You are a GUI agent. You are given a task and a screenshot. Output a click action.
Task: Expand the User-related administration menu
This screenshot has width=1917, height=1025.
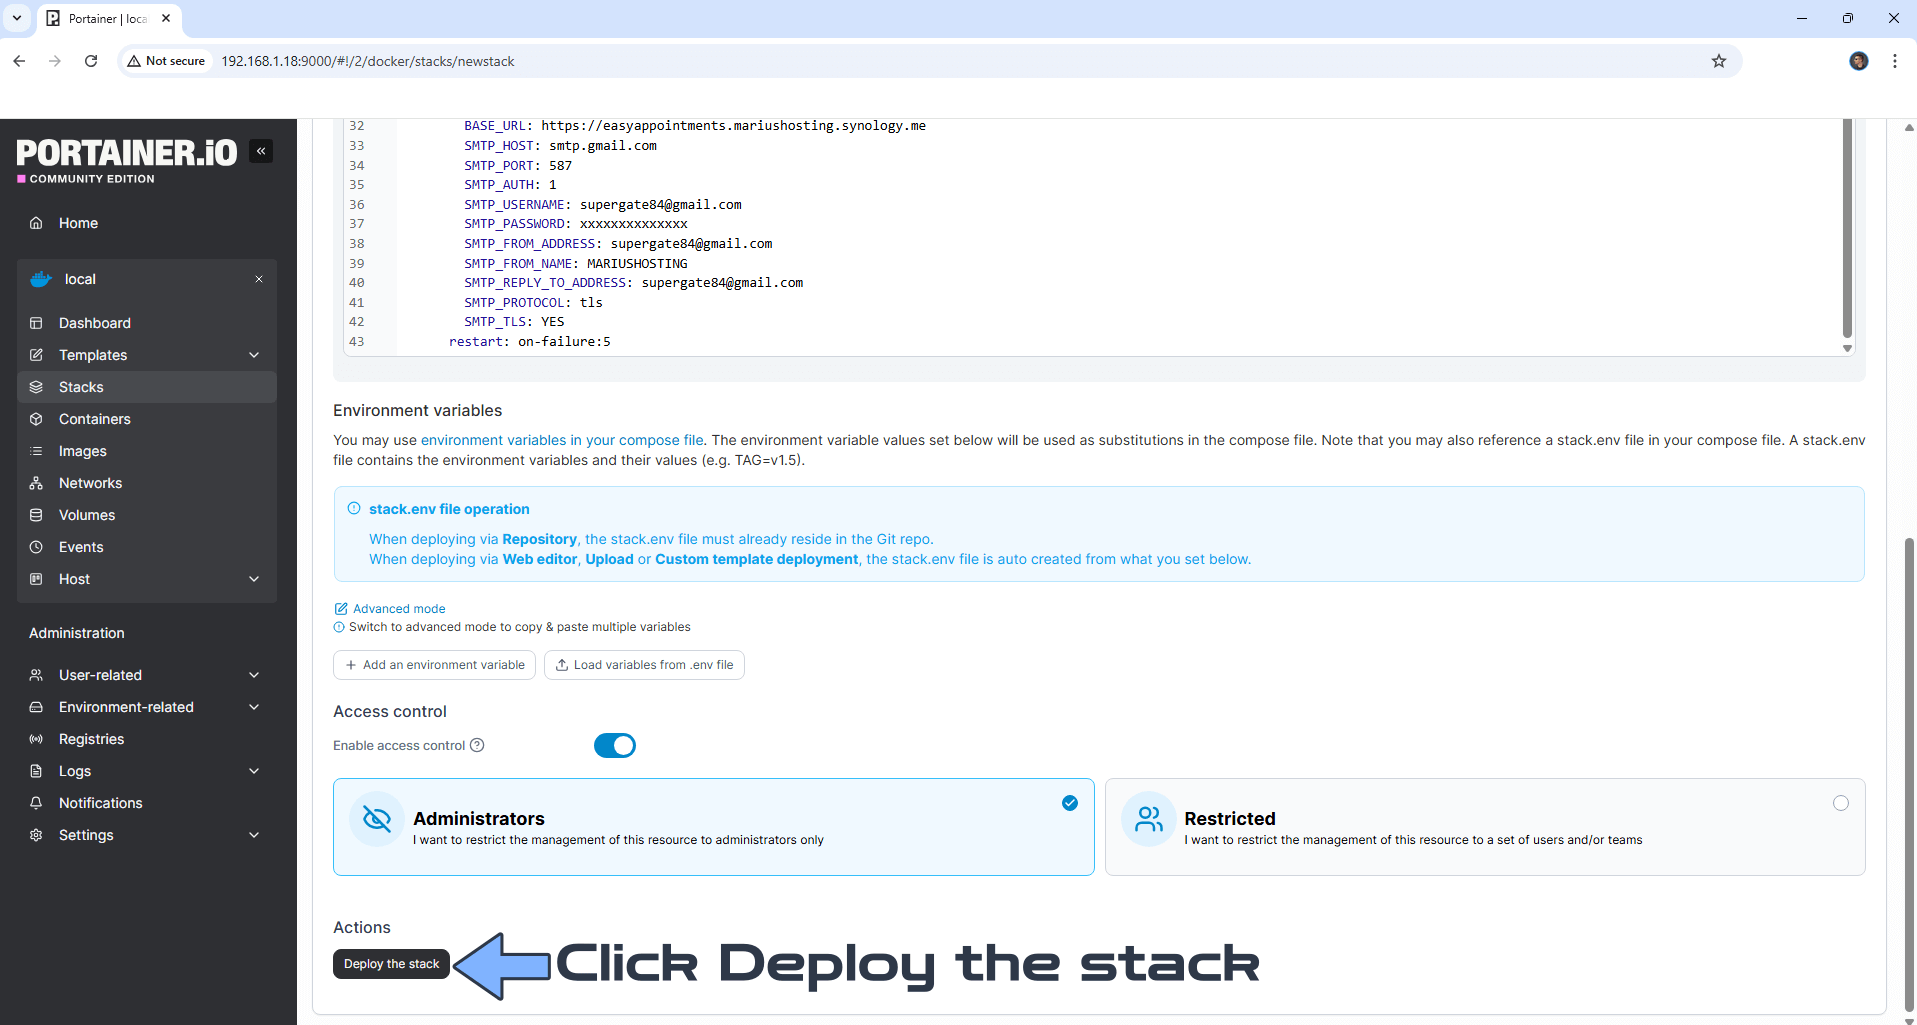click(x=254, y=675)
